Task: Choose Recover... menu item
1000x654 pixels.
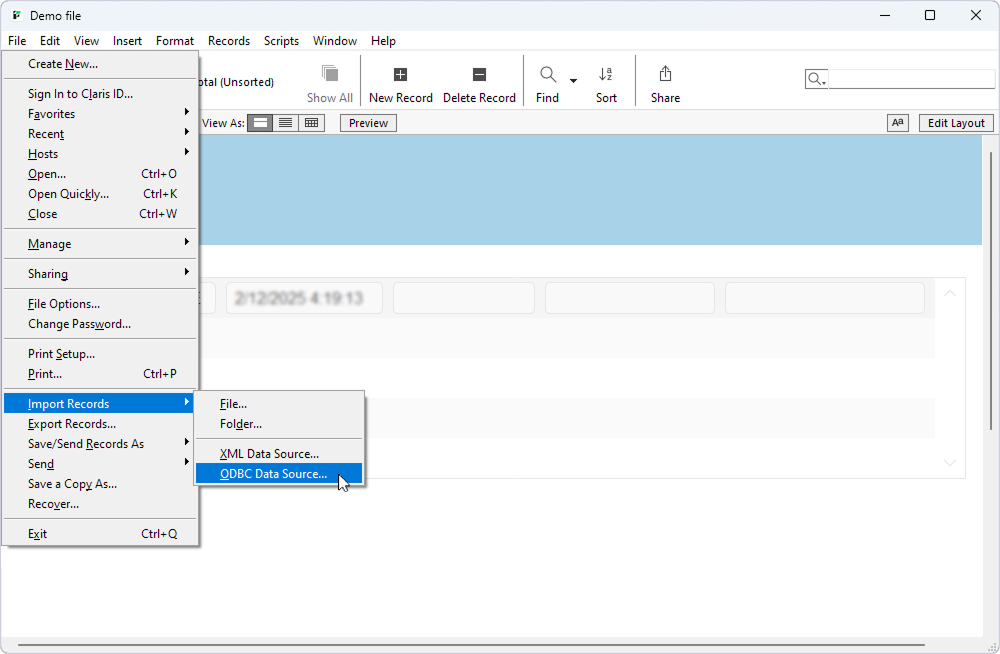Action: (x=99, y=503)
